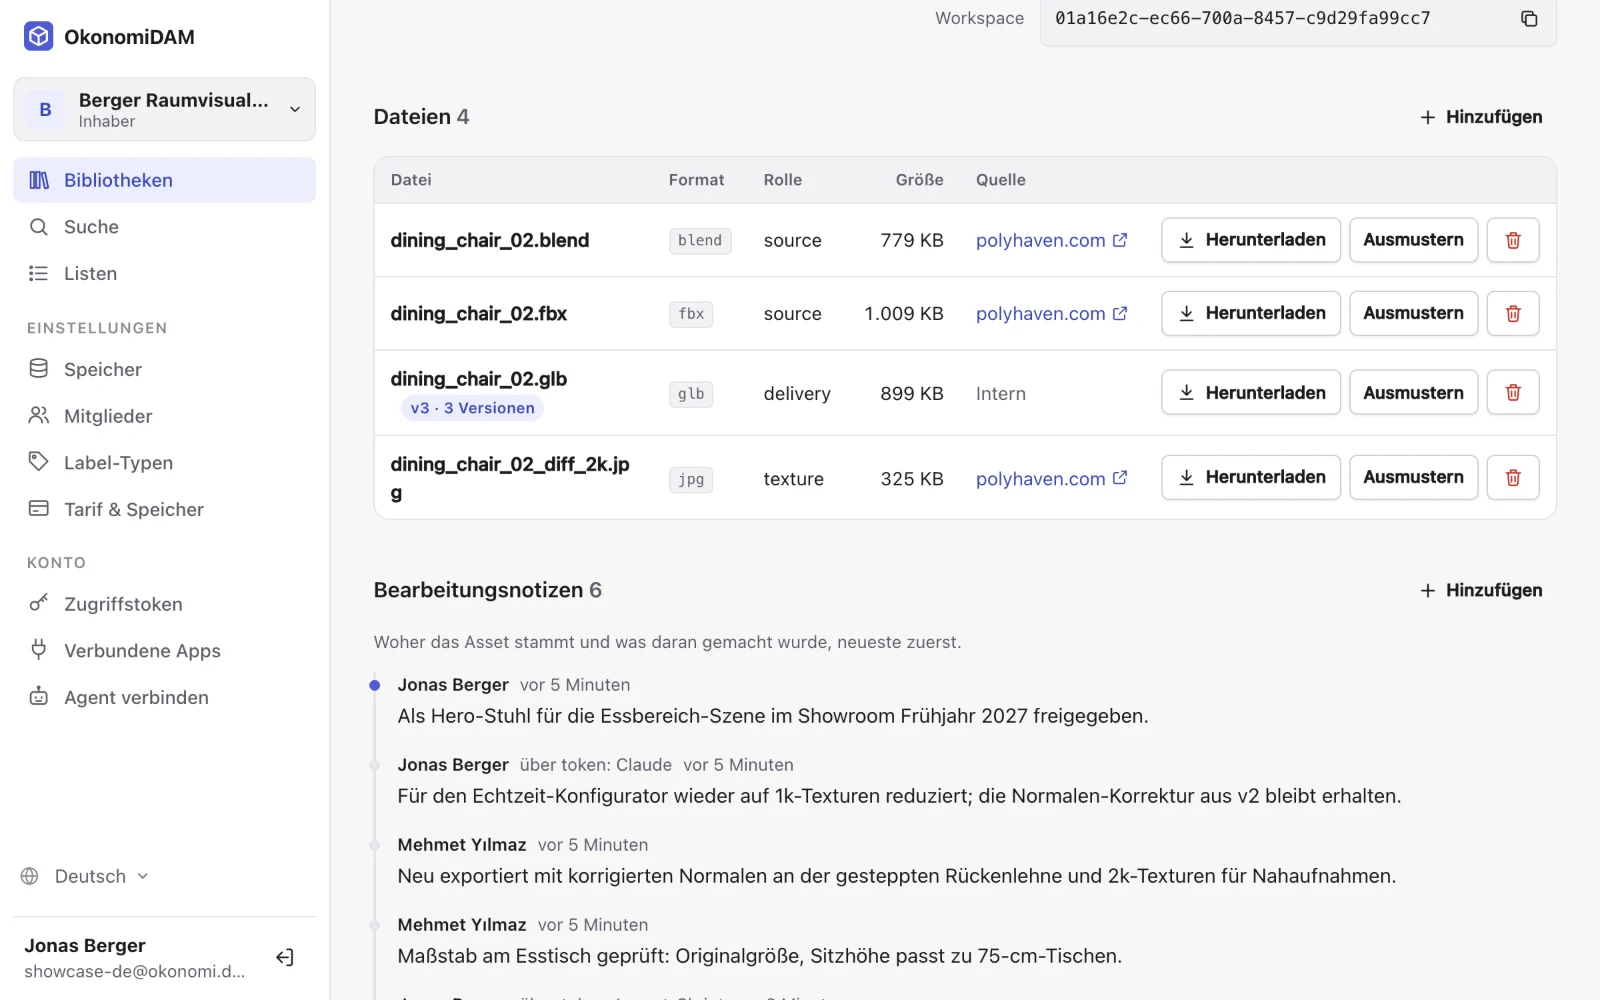Image resolution: width=1600 pixels, height=1000 pixels.
Task: Click the 'über token: Claude' label
Action: 596,765
